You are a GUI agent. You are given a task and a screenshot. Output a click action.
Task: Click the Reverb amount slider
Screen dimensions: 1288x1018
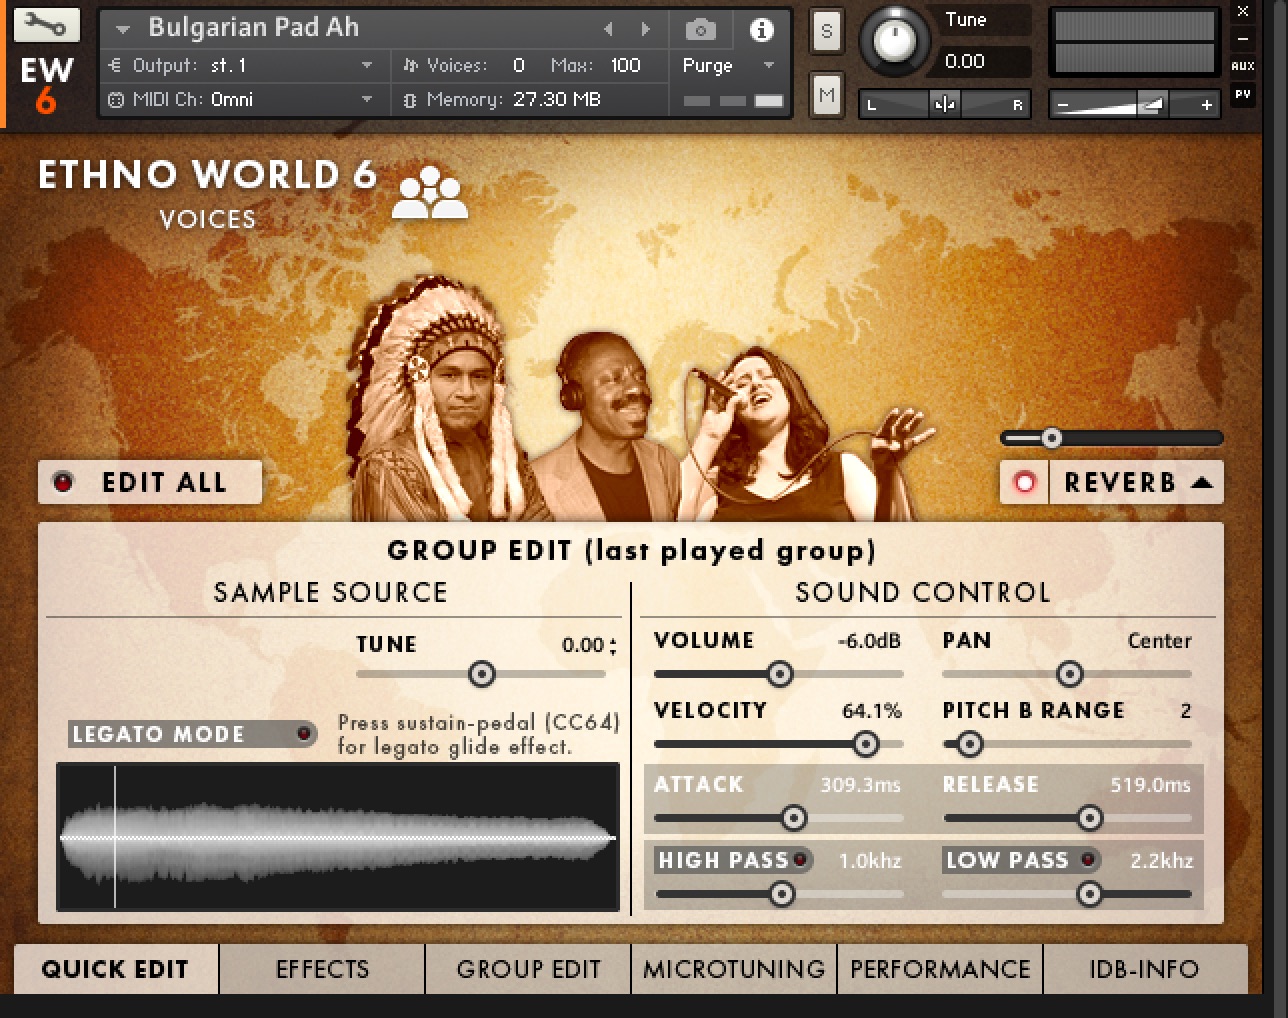tap(1111, 438)
